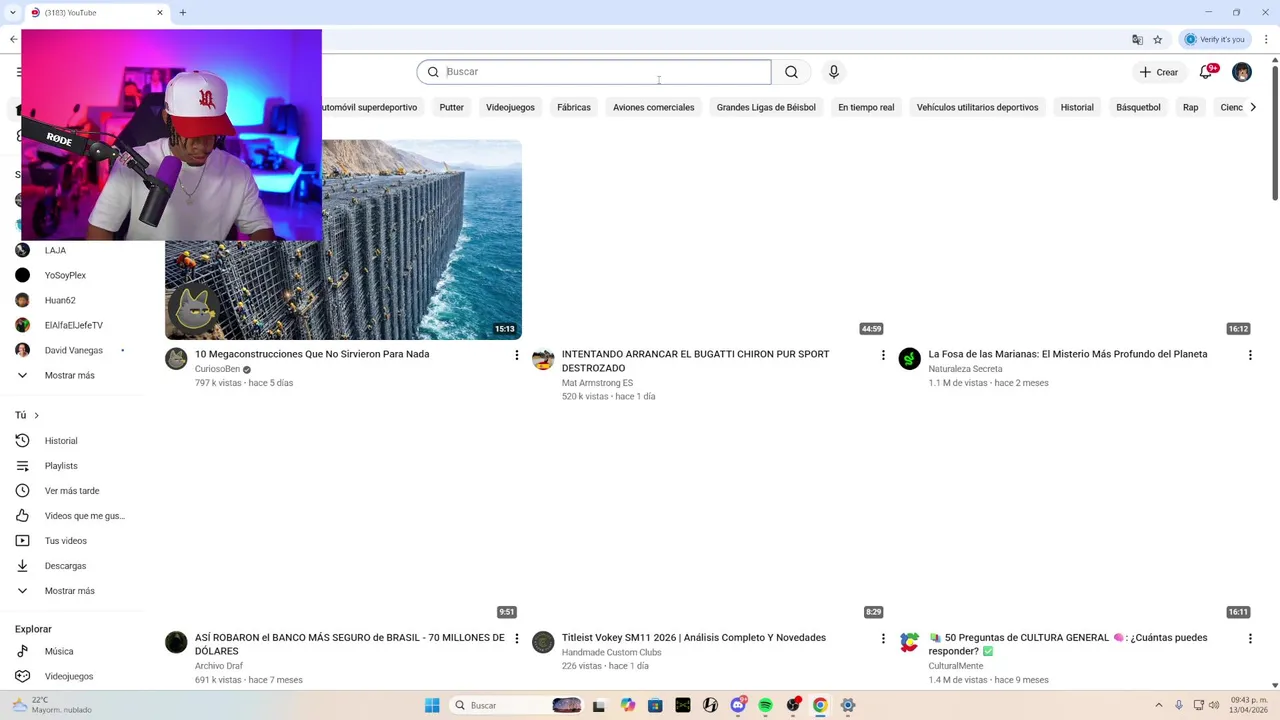Select the Rap filter chip
Screen dimensions: 1280x720
tap(1190, 107)
